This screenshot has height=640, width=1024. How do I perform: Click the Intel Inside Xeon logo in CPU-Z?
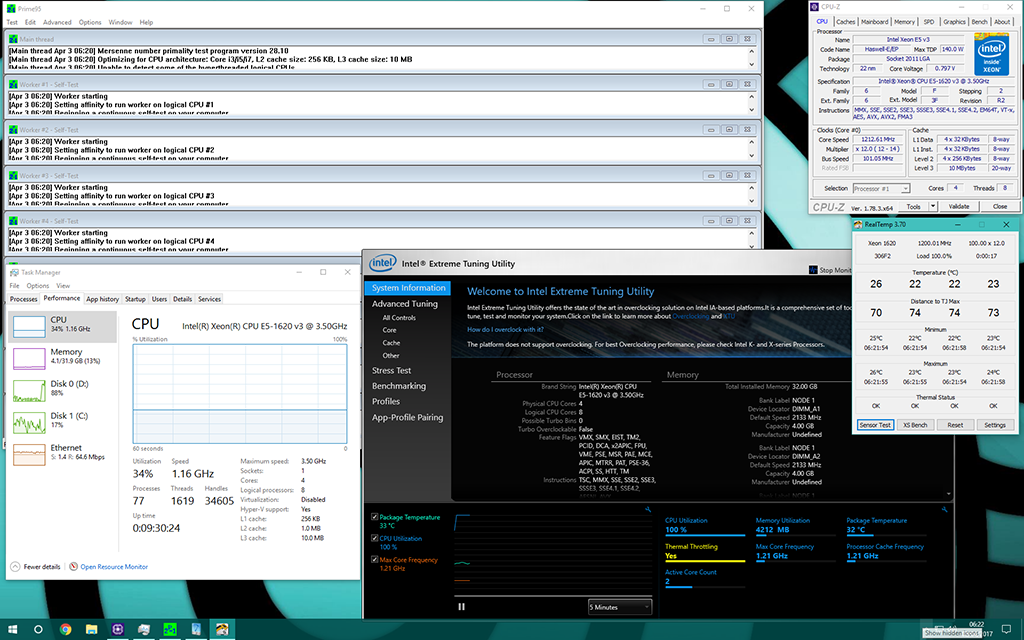pyautogui.click(x=991, y=56)
